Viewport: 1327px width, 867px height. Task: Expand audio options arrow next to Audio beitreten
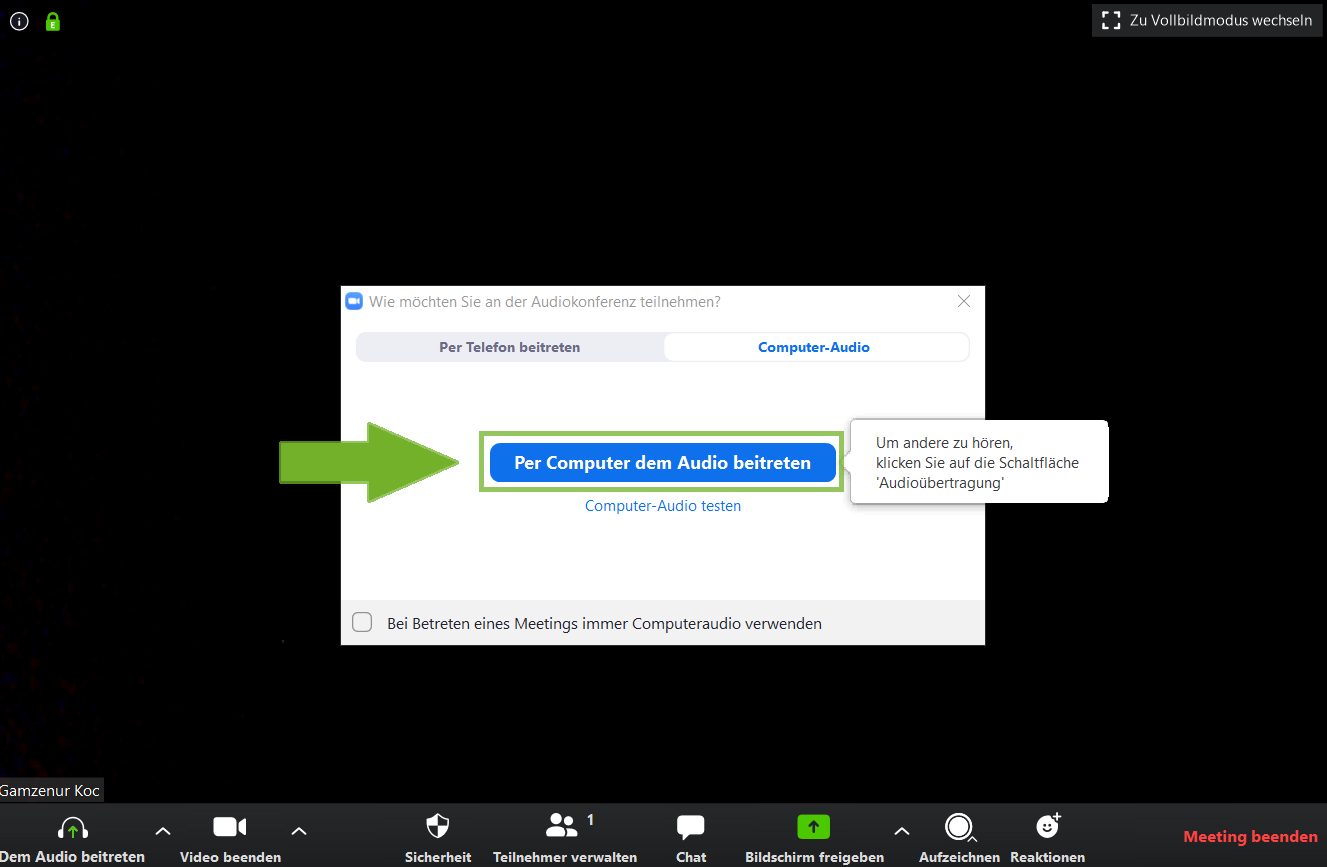point(163,831)
